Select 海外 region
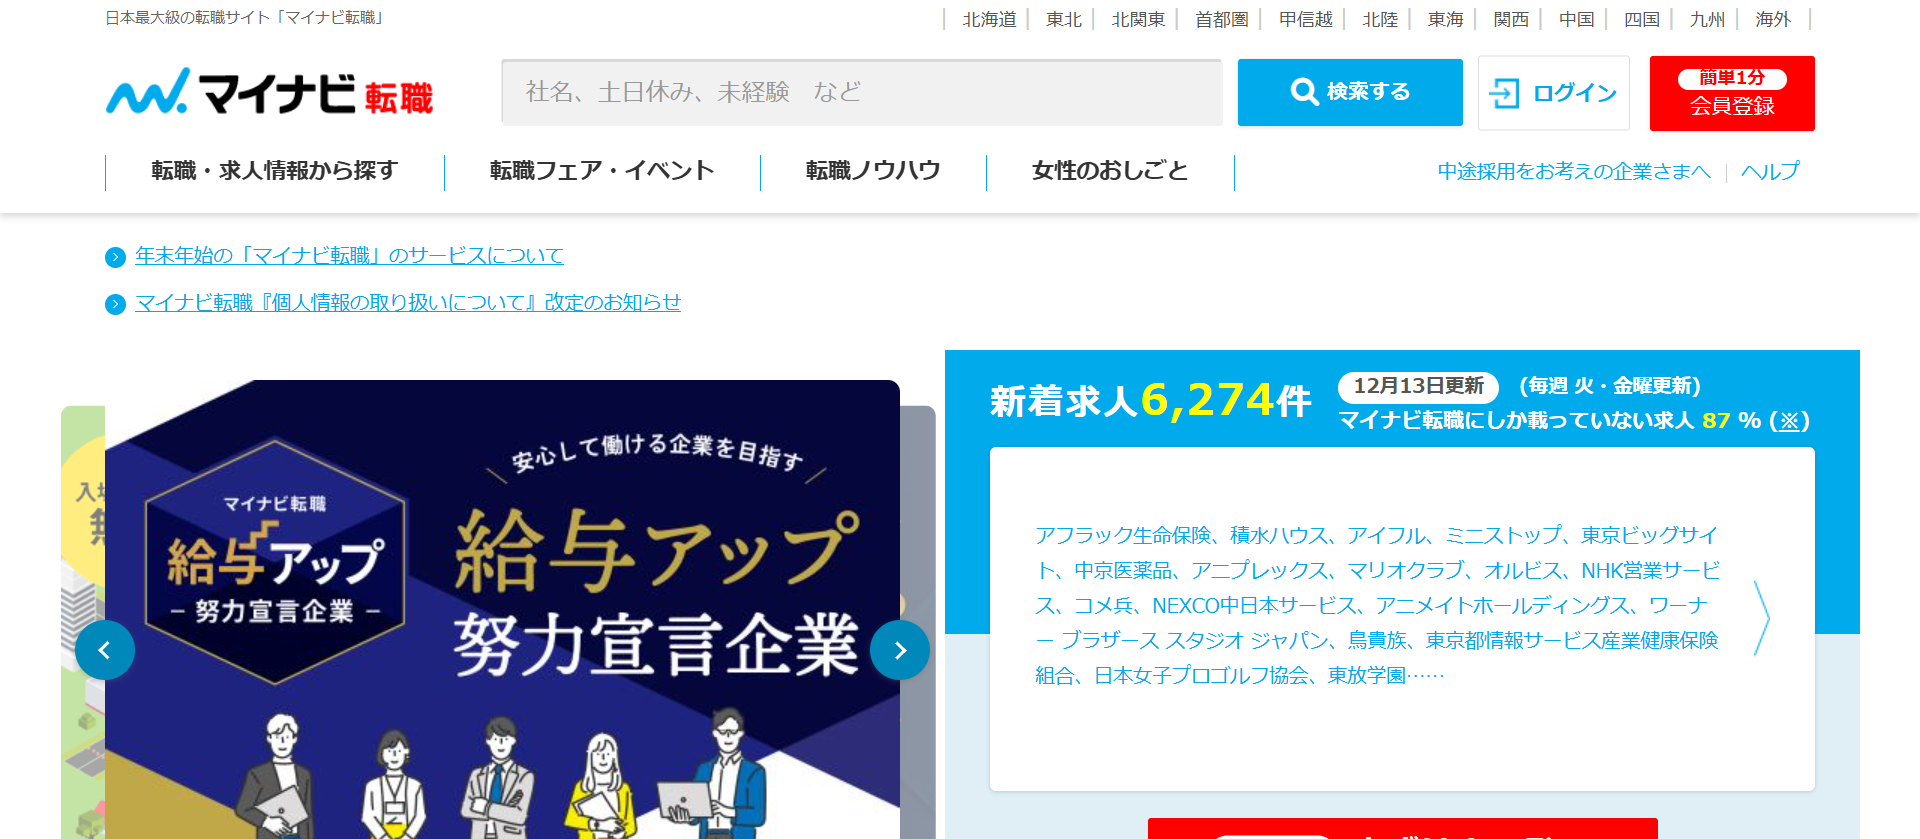The height and width of the screenshot is (839, 1920). pos(1773,19)
